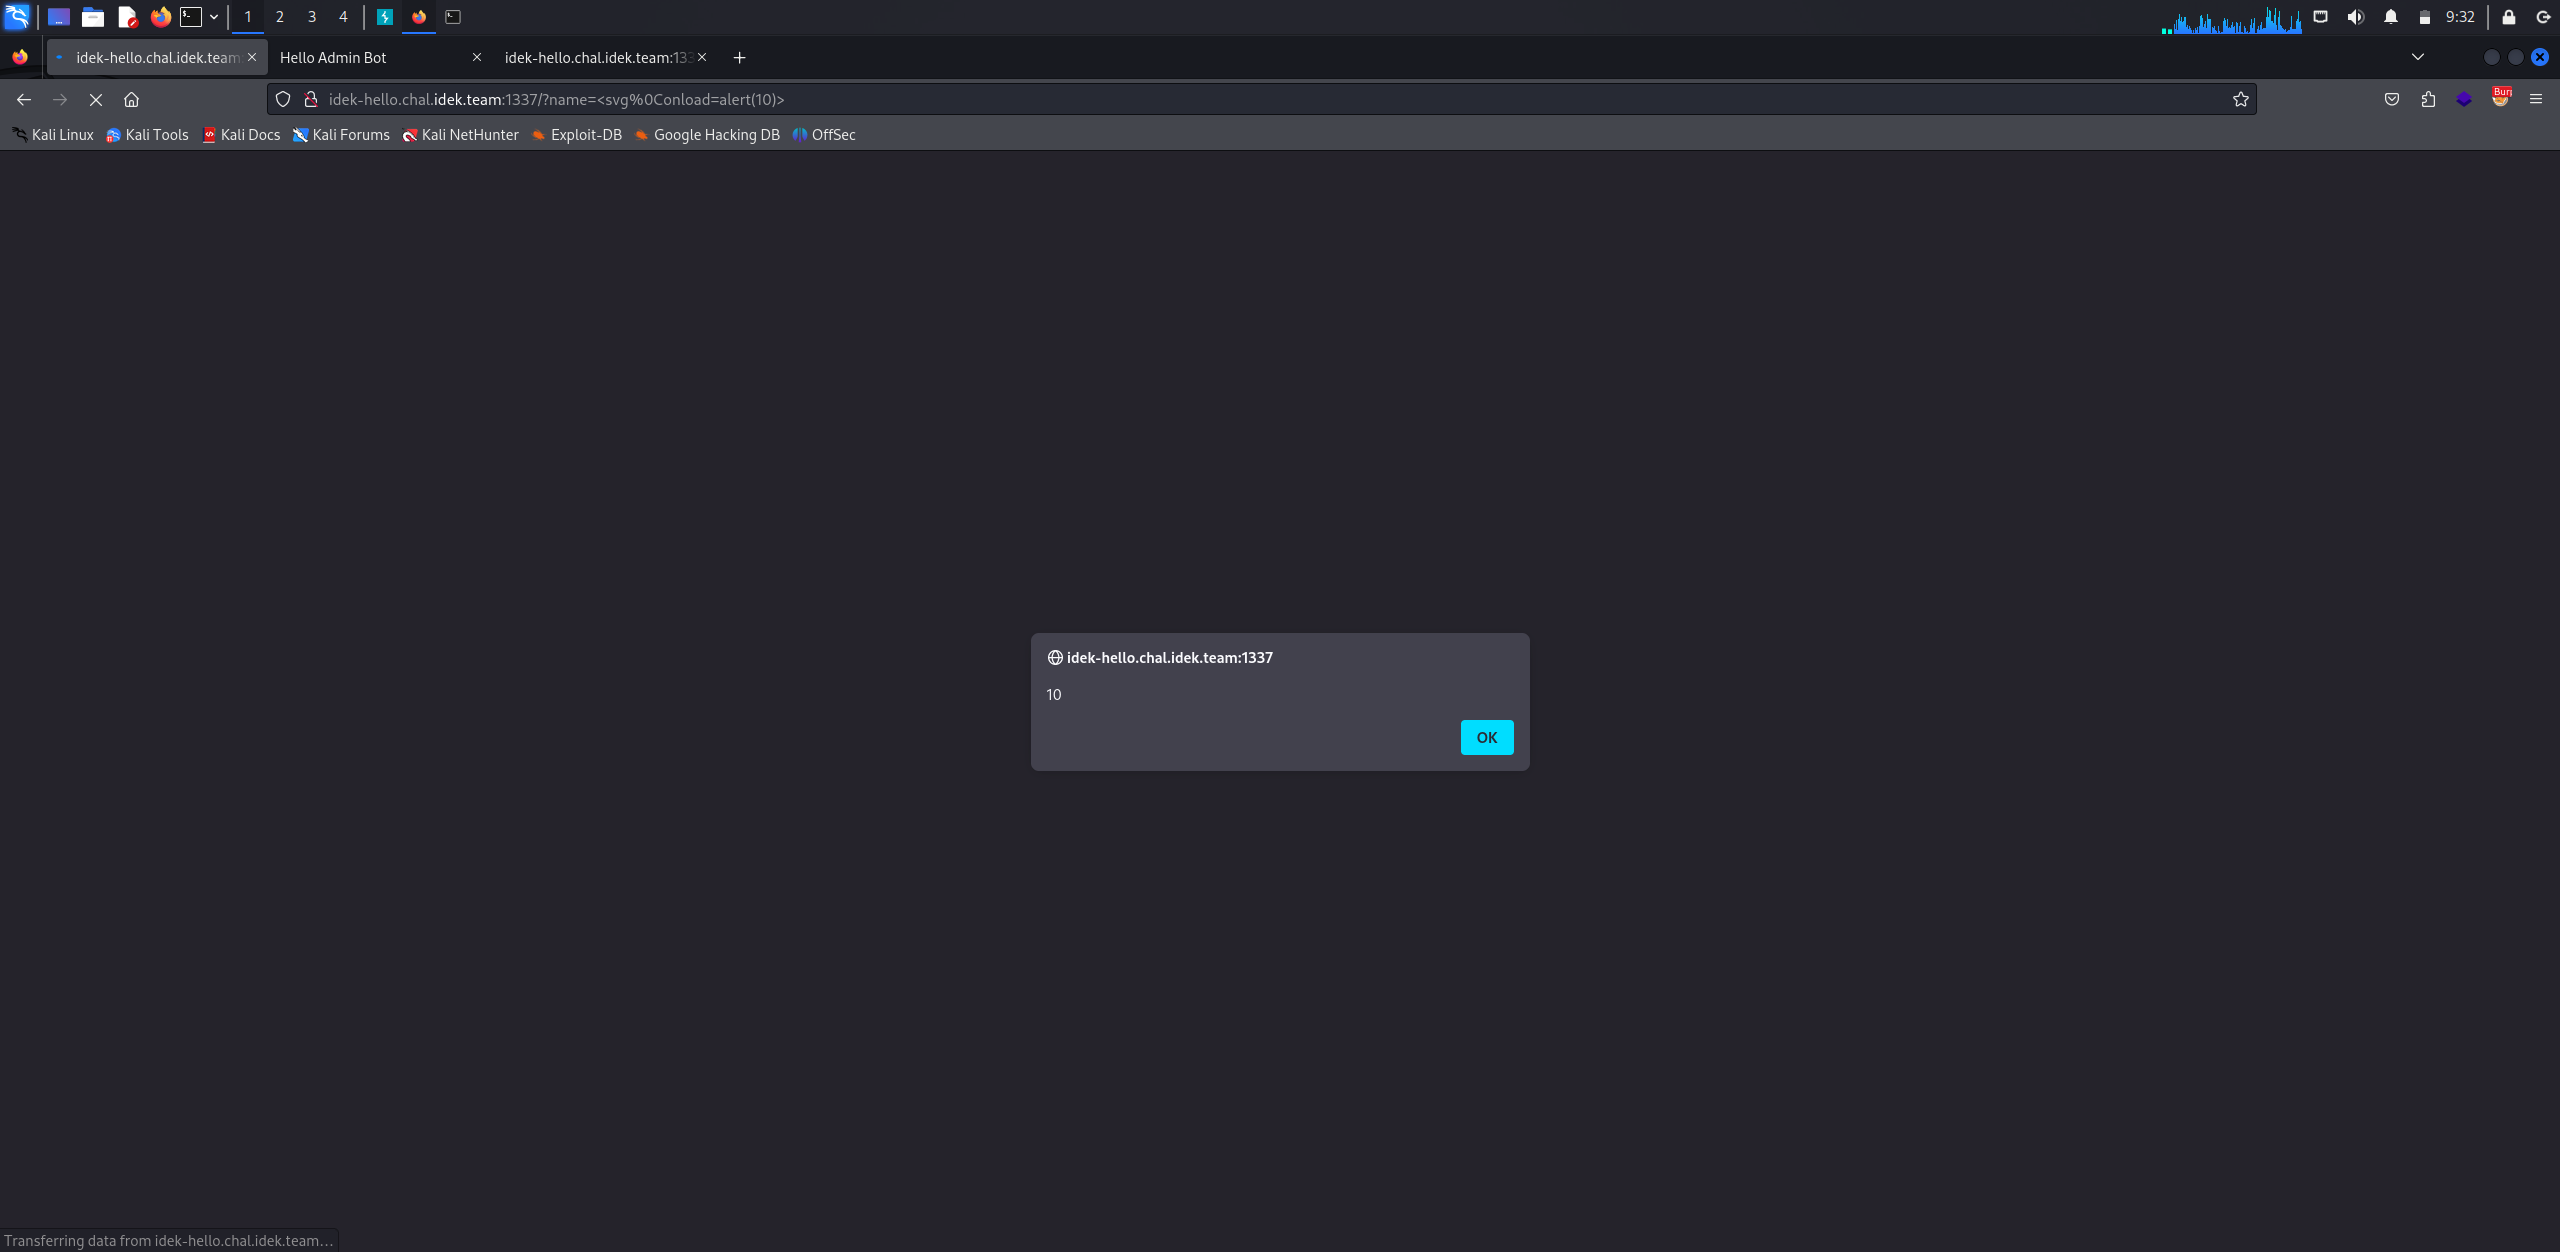View site security lock information
The height and width of the screenshot is (1252, 2560).
[311, 99]
